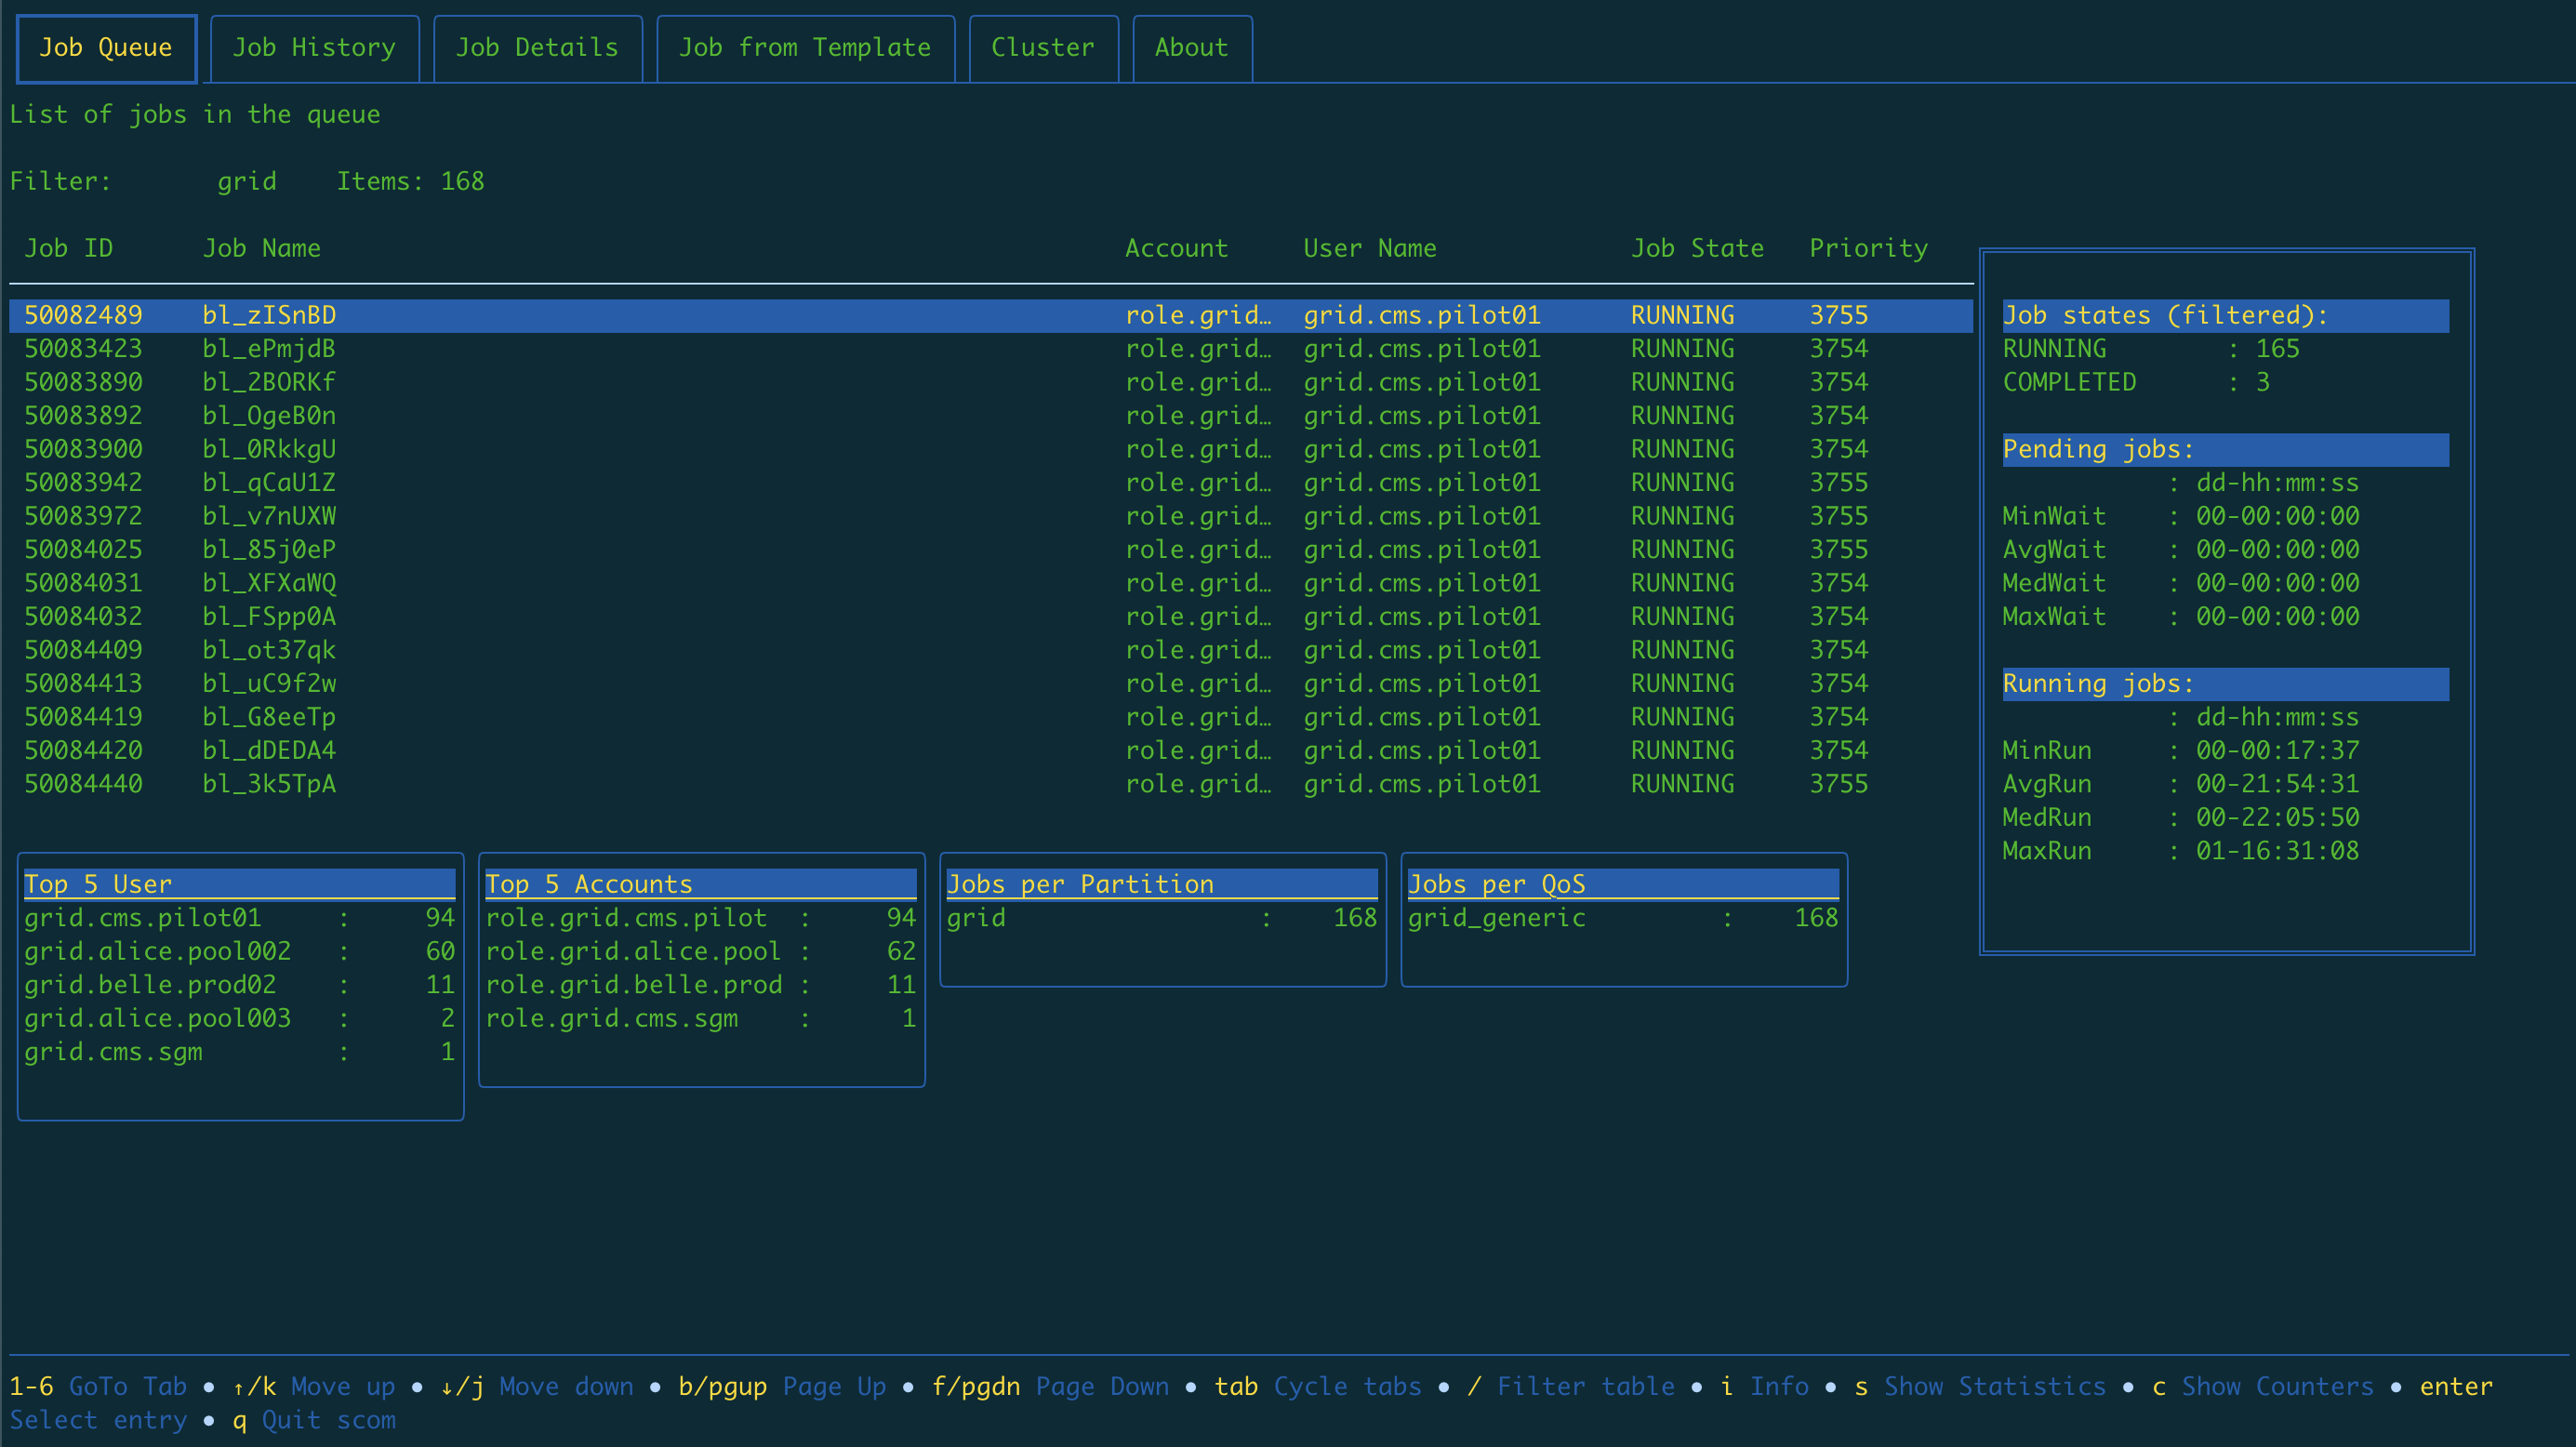
Task: Click the Job Queue tab
Action: (106, 48)
